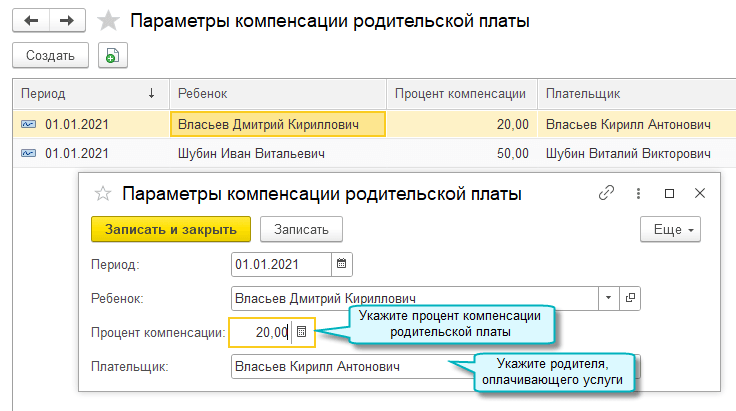Open the calendar picker for Период
The image size is (736, 411).
[342, 264]
